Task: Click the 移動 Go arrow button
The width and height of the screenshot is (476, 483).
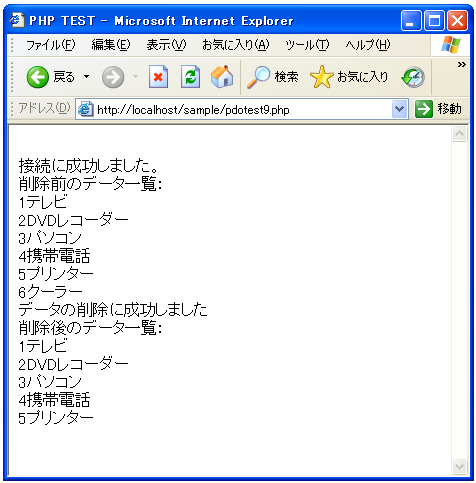Action: (424, 109)
